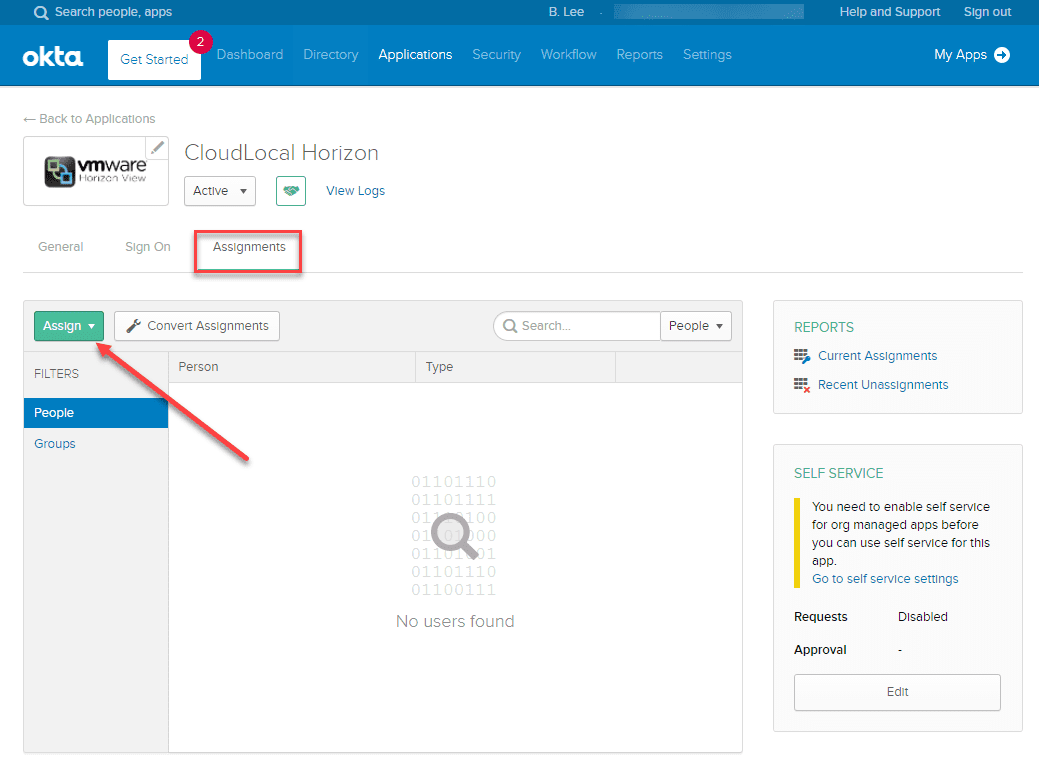Open the Get Started tab
The image size is (1039, 768).
154,60
